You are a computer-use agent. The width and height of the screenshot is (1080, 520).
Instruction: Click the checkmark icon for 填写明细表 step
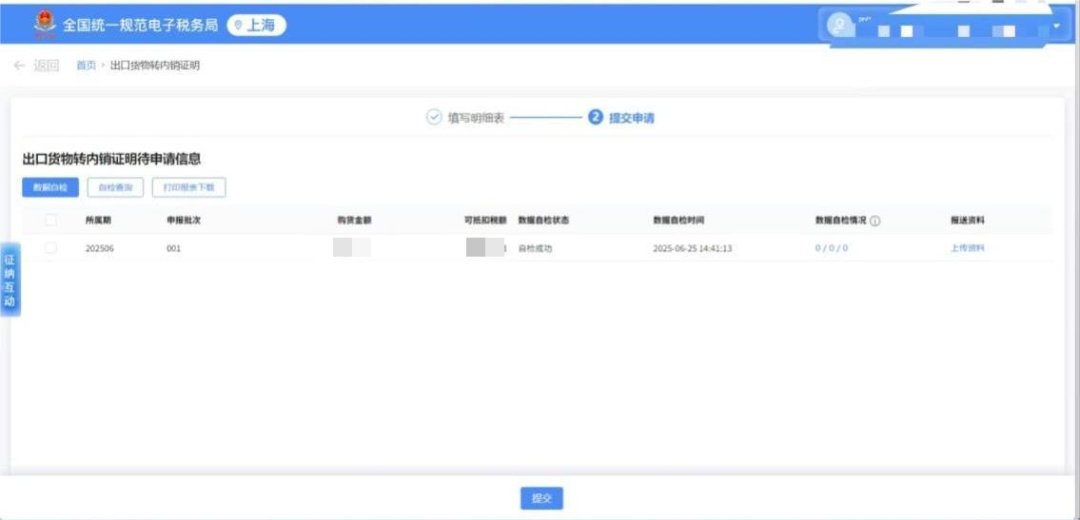(433, 117)
